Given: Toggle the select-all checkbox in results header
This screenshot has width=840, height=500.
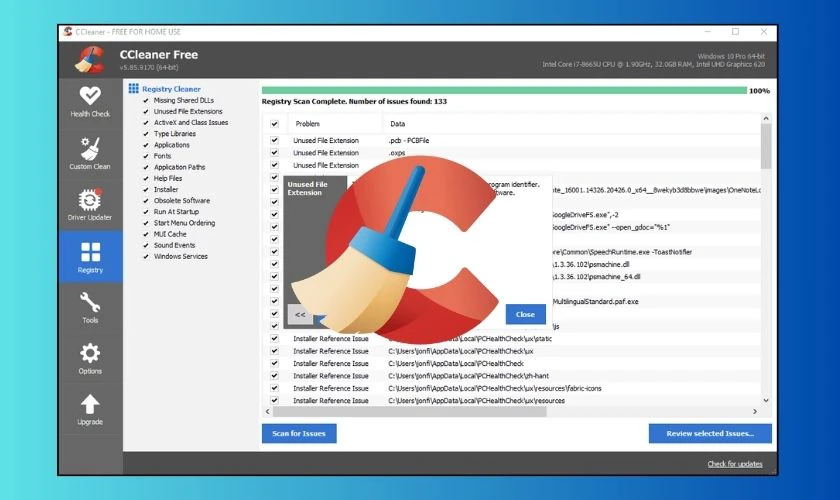Looking at the screenshot, I should [x=274, y=124].
